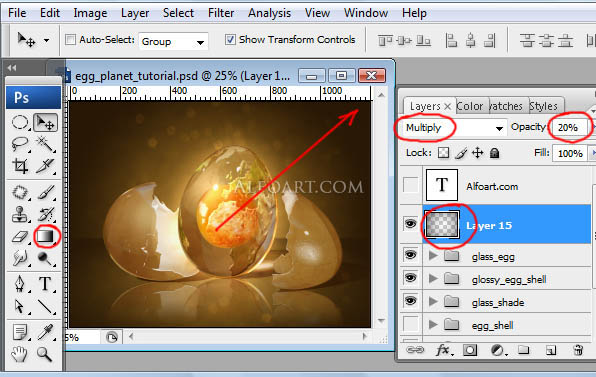Screen dimensions: 596x377
Task: Show the egg_shell group
Action: pos(411,325)
